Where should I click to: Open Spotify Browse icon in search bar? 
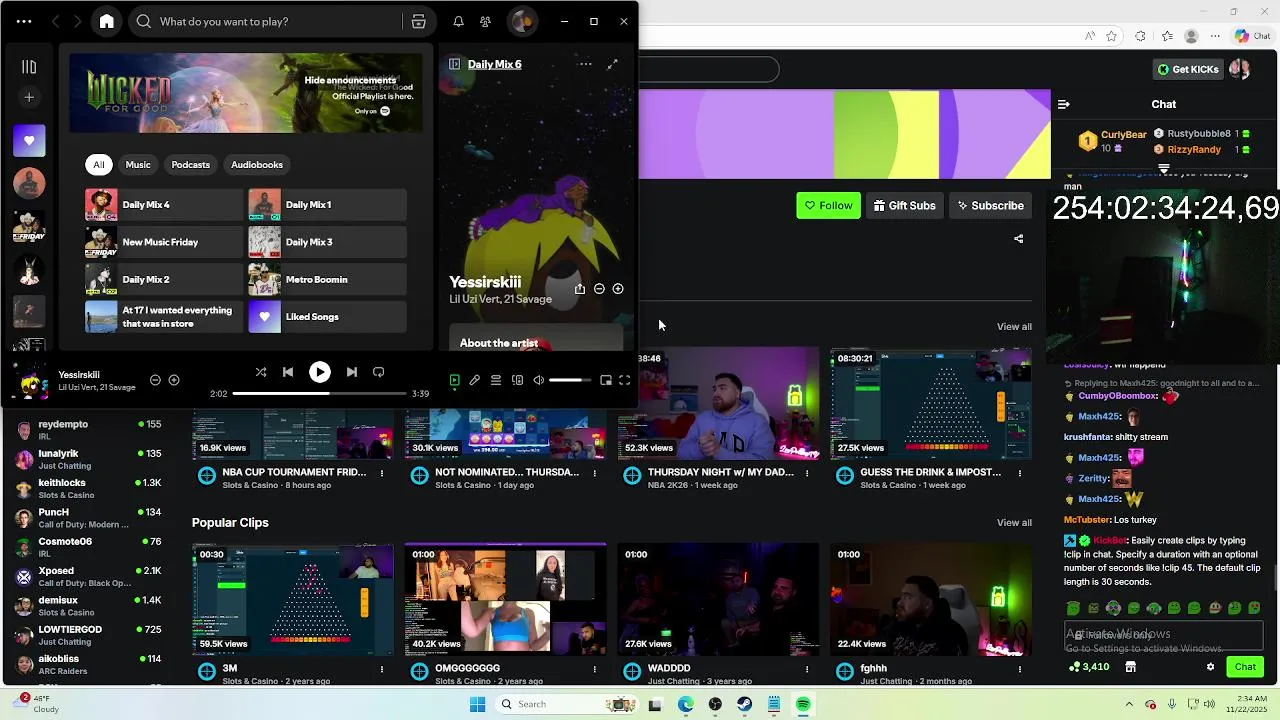point(419,21)
